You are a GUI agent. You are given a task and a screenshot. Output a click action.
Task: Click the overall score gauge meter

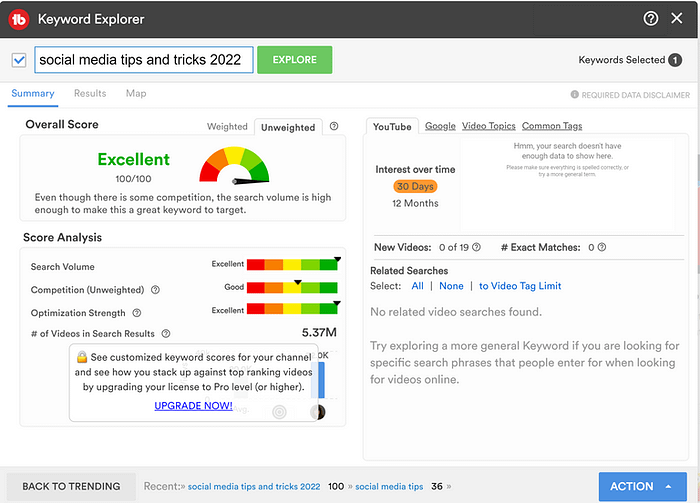pos(234,165)
